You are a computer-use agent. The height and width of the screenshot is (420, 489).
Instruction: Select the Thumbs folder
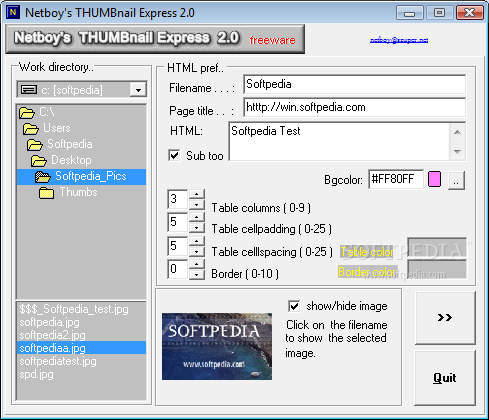(81, 192)
